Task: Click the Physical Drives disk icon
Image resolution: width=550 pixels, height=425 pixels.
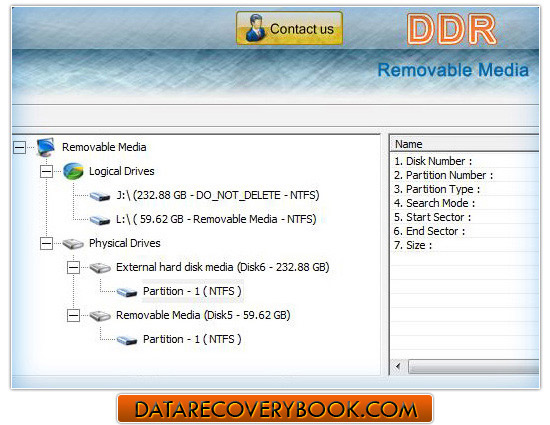Action: [73, 243]
